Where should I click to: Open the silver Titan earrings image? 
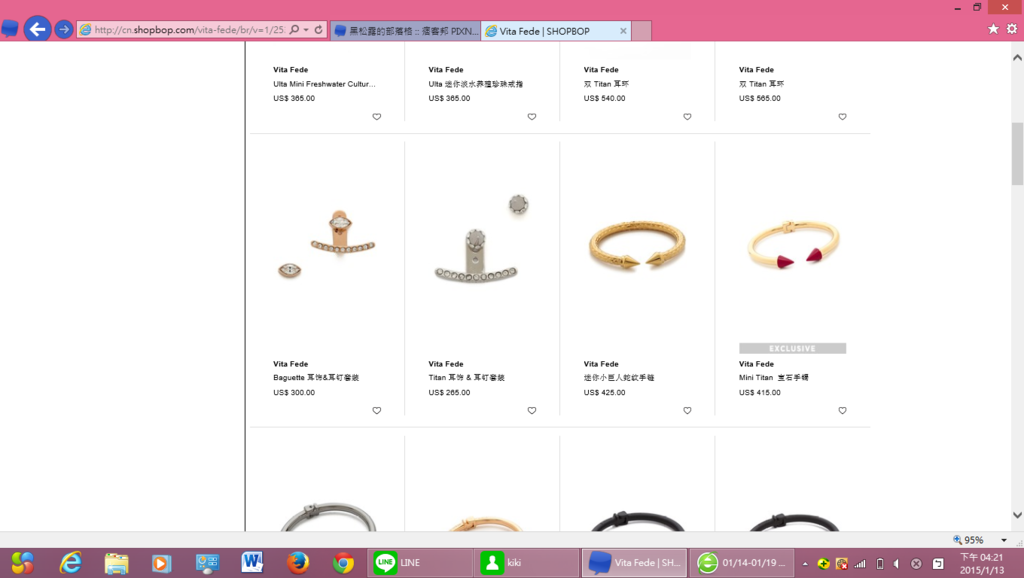point(482,238)
